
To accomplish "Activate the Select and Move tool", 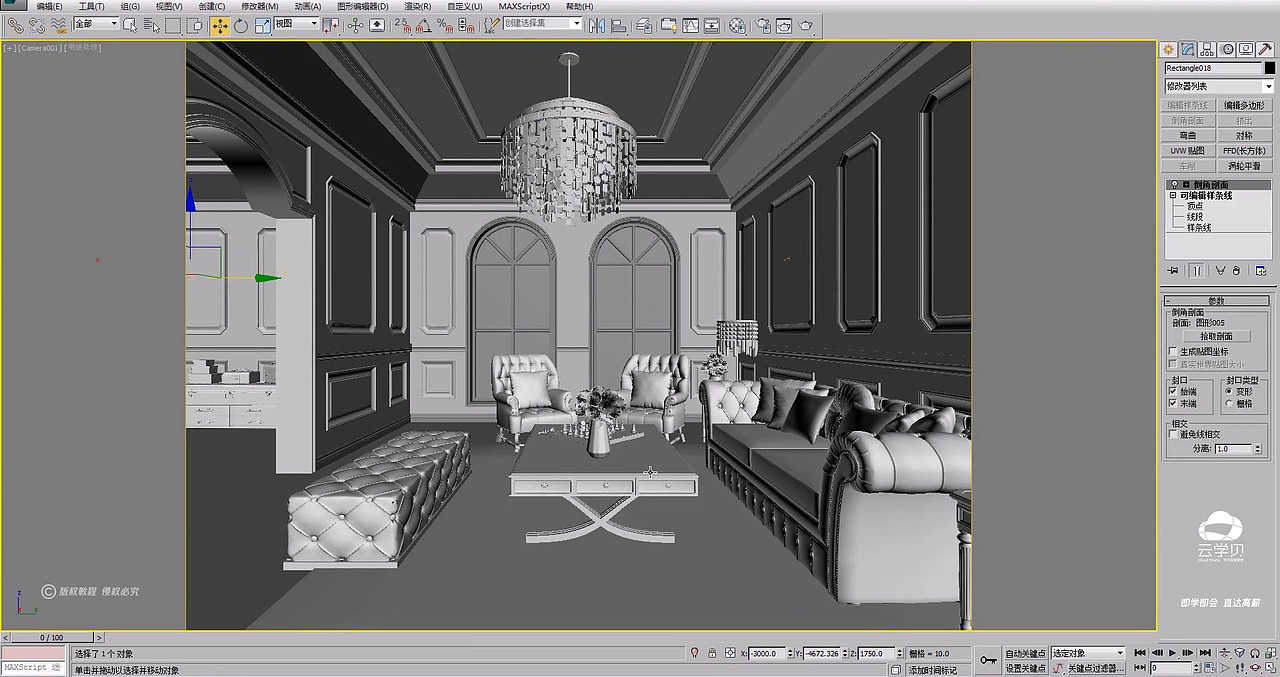I will click(x=219, y=25).
